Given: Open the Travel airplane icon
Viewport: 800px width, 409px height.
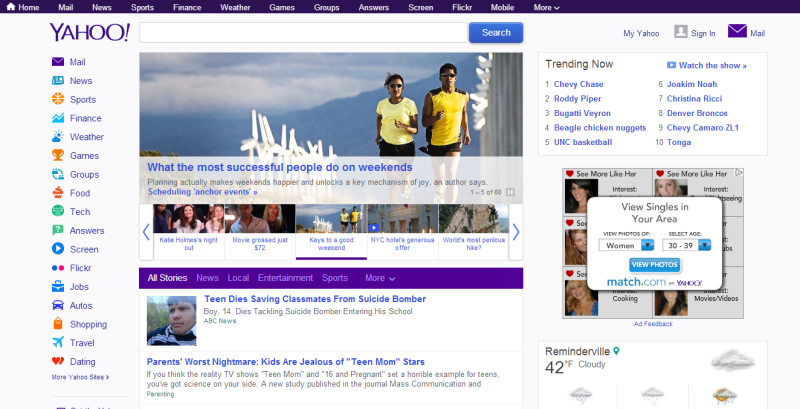Looking at the screenshot, I should [x=58, y=342].
